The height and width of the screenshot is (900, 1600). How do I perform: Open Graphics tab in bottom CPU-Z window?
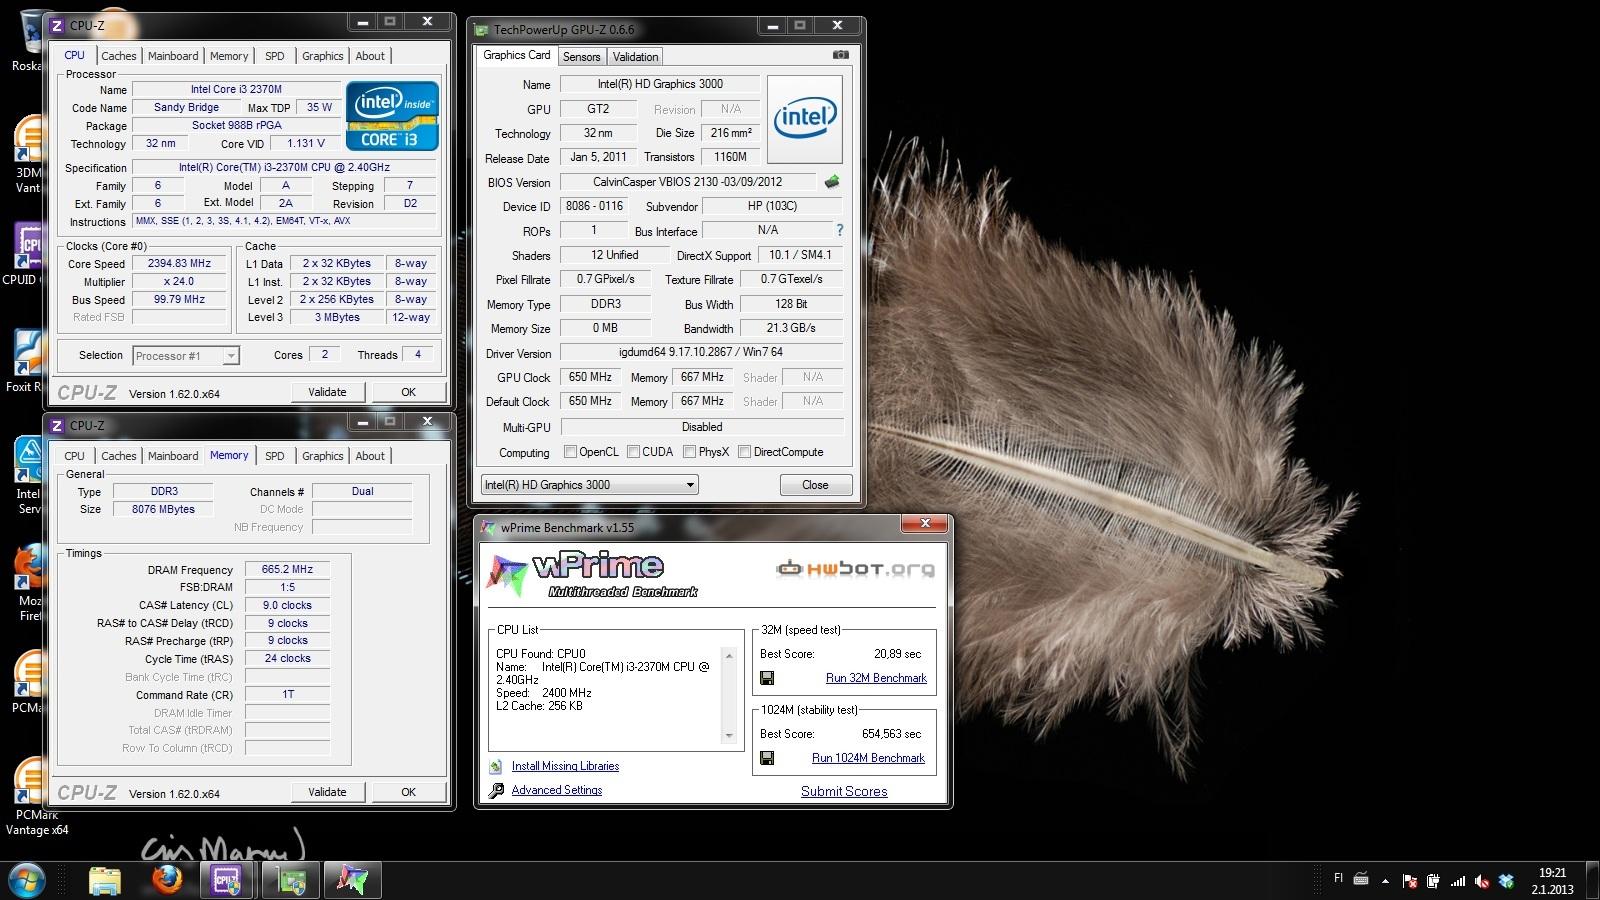pyautogui.click(x=322, y=456)
